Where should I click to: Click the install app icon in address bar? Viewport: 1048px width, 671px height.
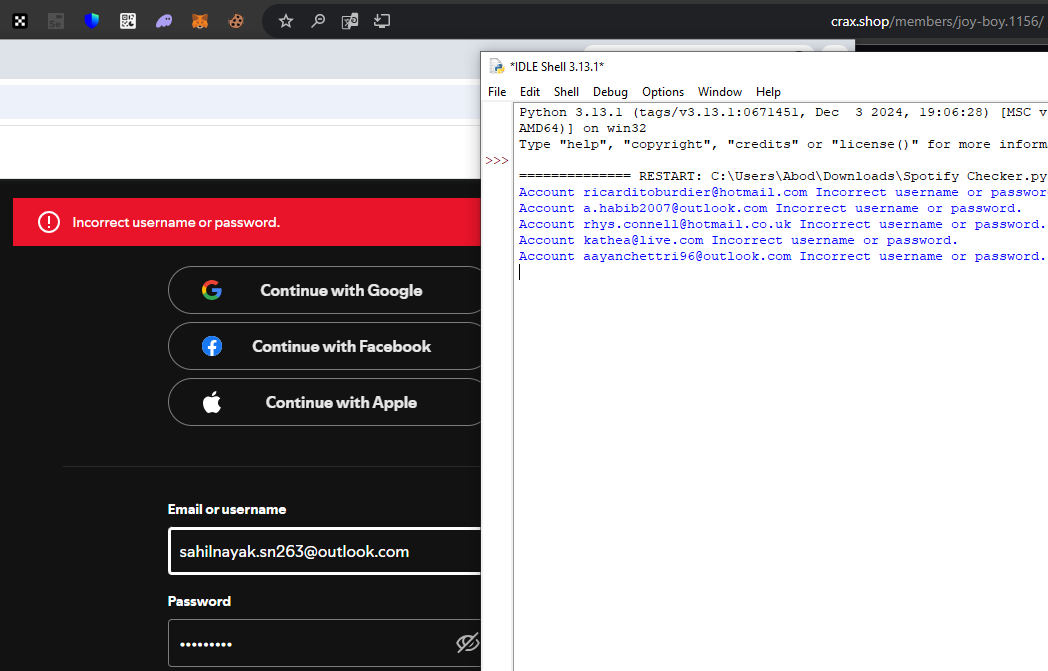tap(382, 20)
